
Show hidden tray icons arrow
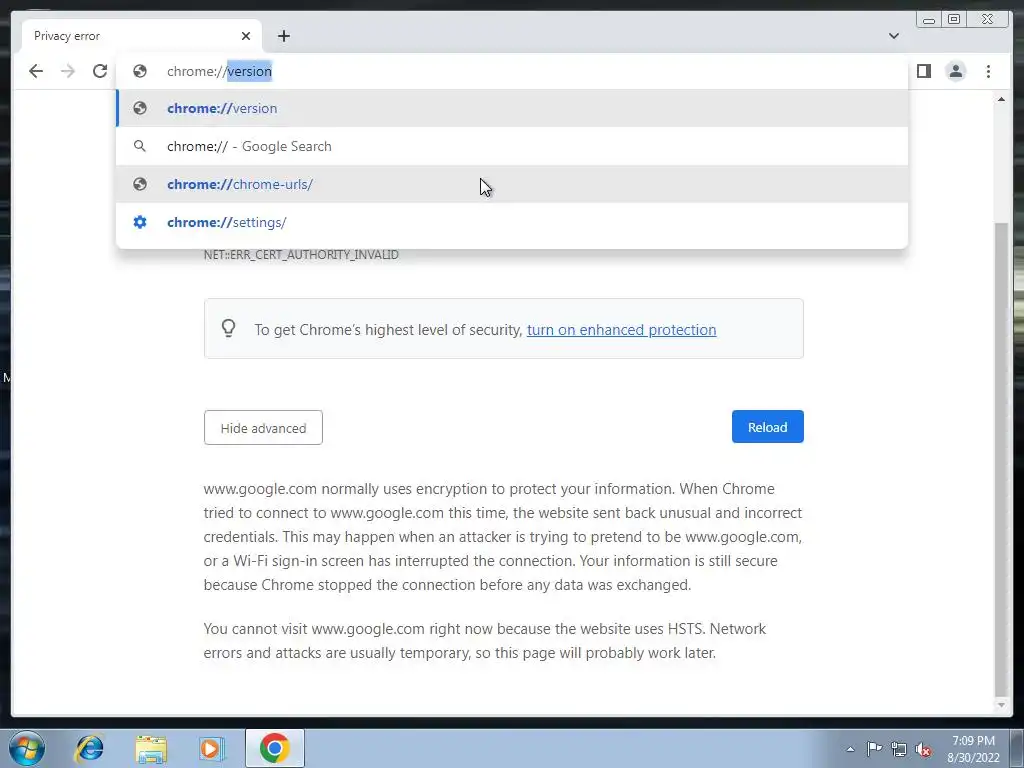(x=850, y=749)
